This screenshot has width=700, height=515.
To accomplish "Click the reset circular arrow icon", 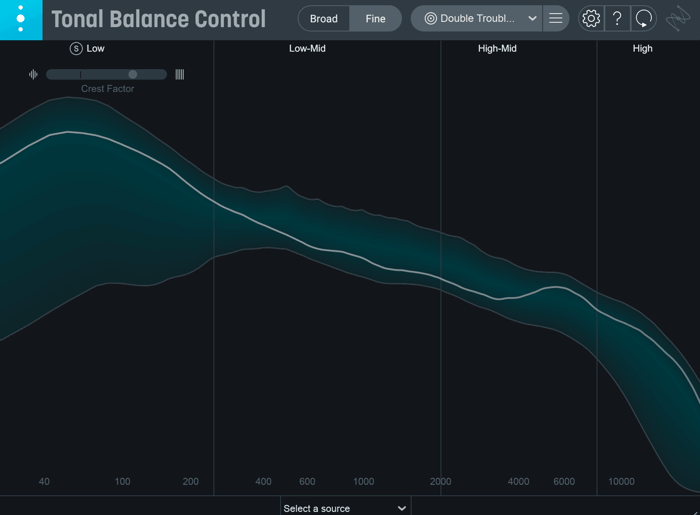I will 644,19.
